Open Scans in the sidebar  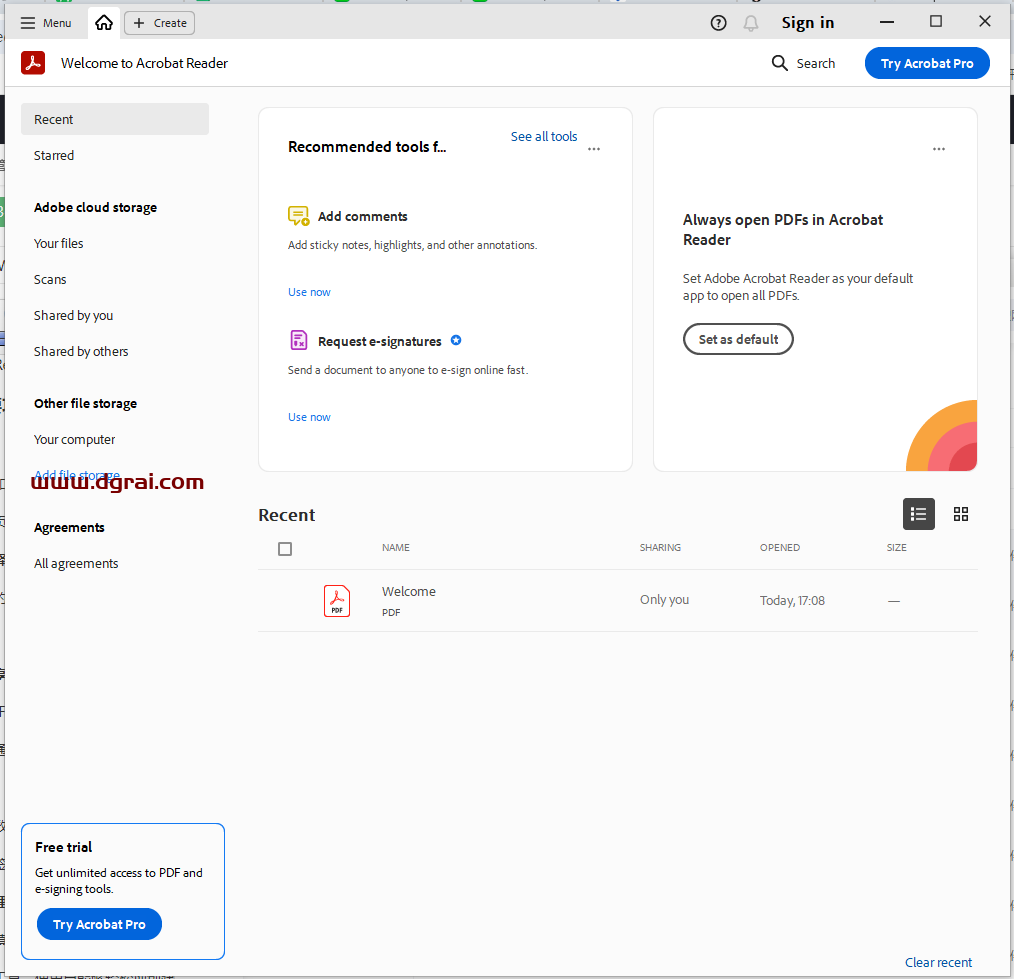click(x=50, y=279)
